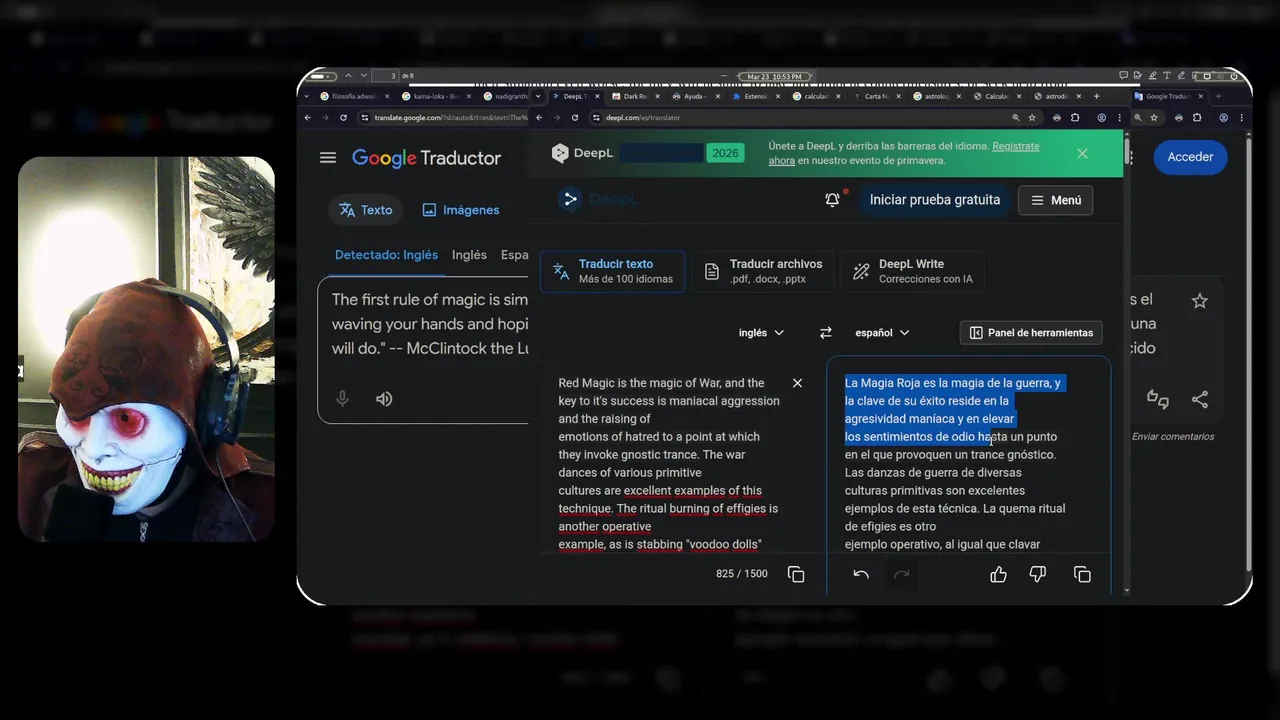1280x720 pixels.
Task: Open DeepL notifications bell
Action: tap(832, 200)
